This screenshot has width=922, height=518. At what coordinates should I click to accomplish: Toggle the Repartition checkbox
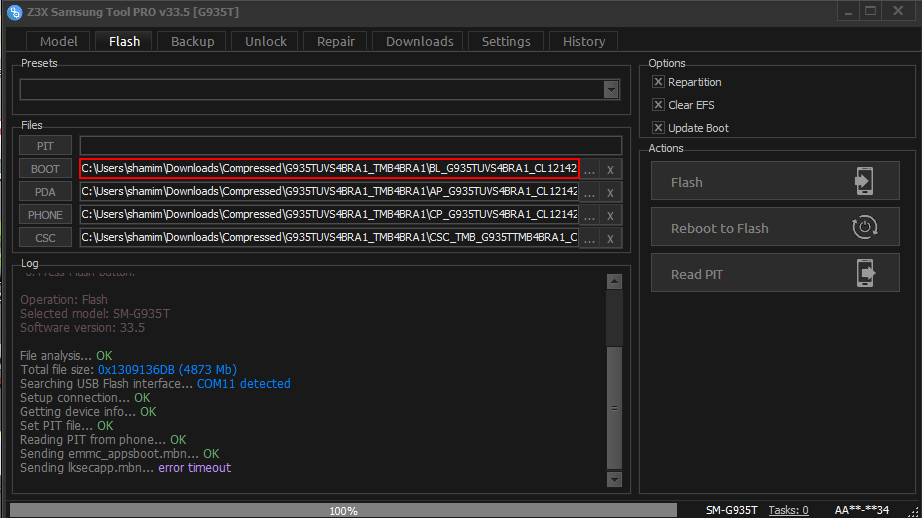coord(658,82)
